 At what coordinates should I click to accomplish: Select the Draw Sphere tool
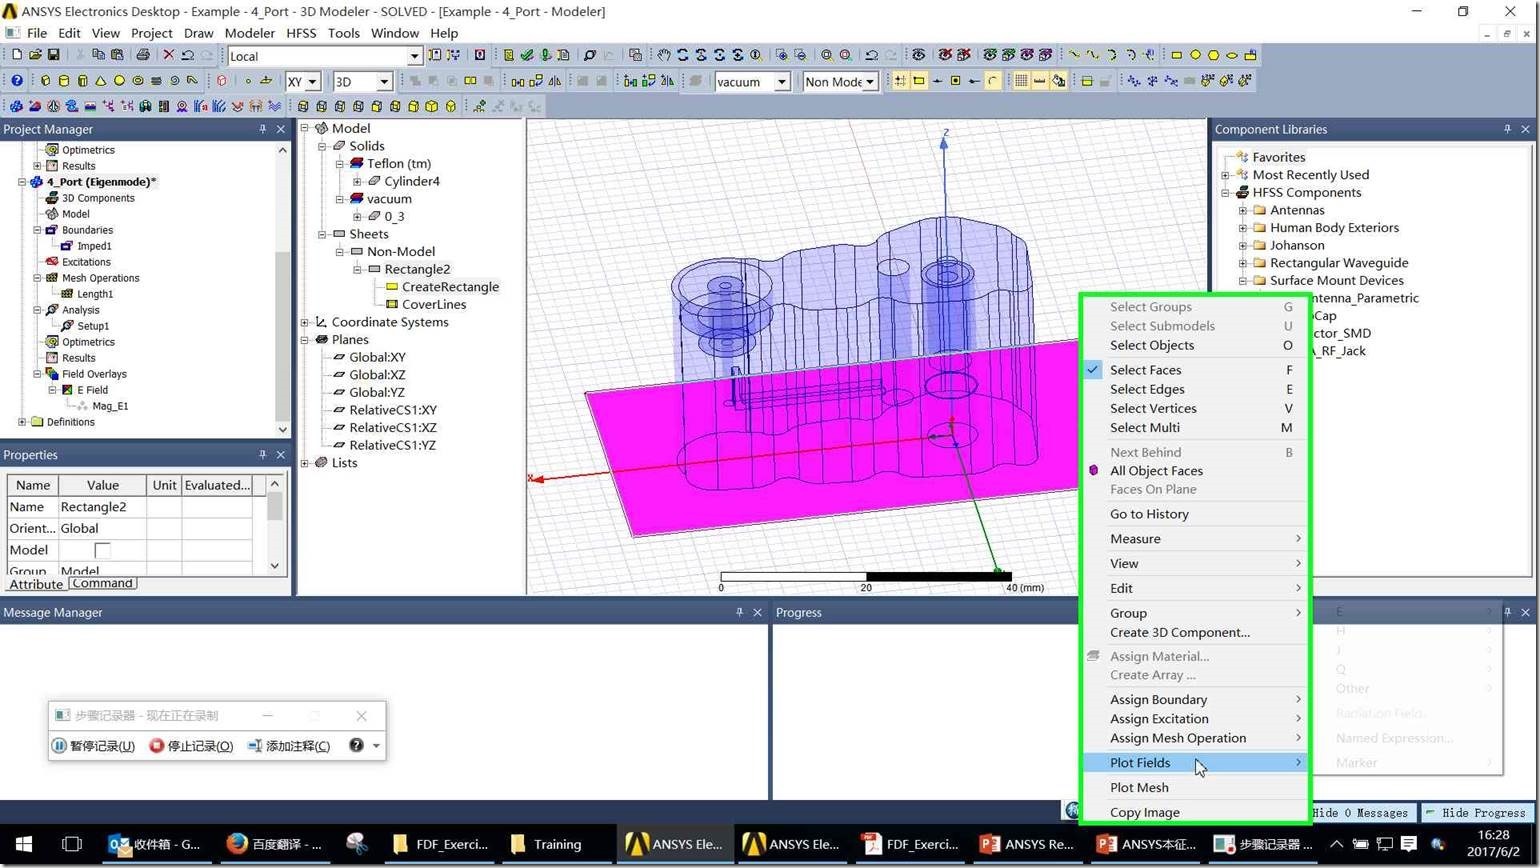point(119,81)
